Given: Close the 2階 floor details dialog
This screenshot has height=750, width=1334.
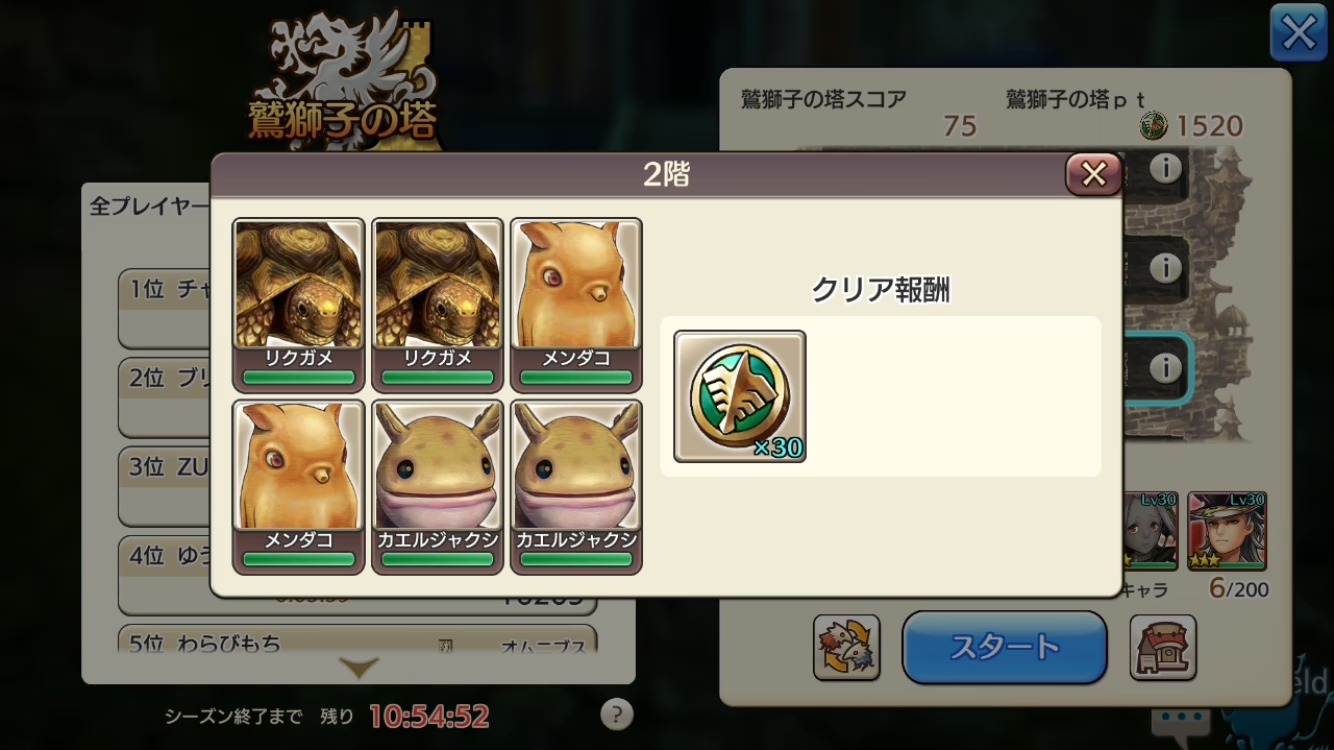Looking at the screenshot, I should tap(1093, 175).
